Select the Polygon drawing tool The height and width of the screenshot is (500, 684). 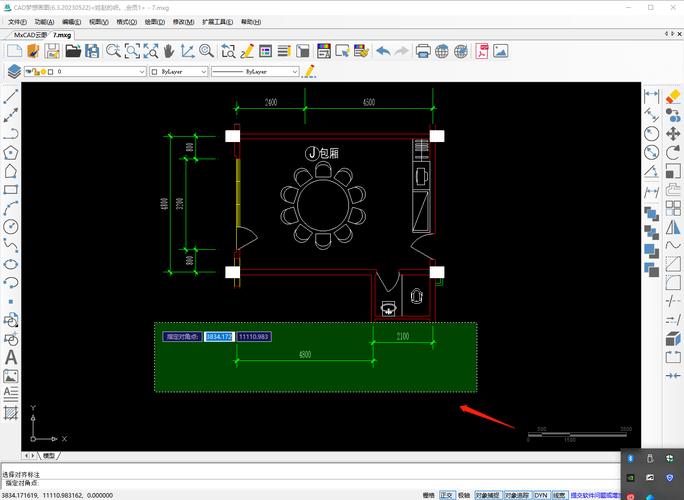[11, 153]
